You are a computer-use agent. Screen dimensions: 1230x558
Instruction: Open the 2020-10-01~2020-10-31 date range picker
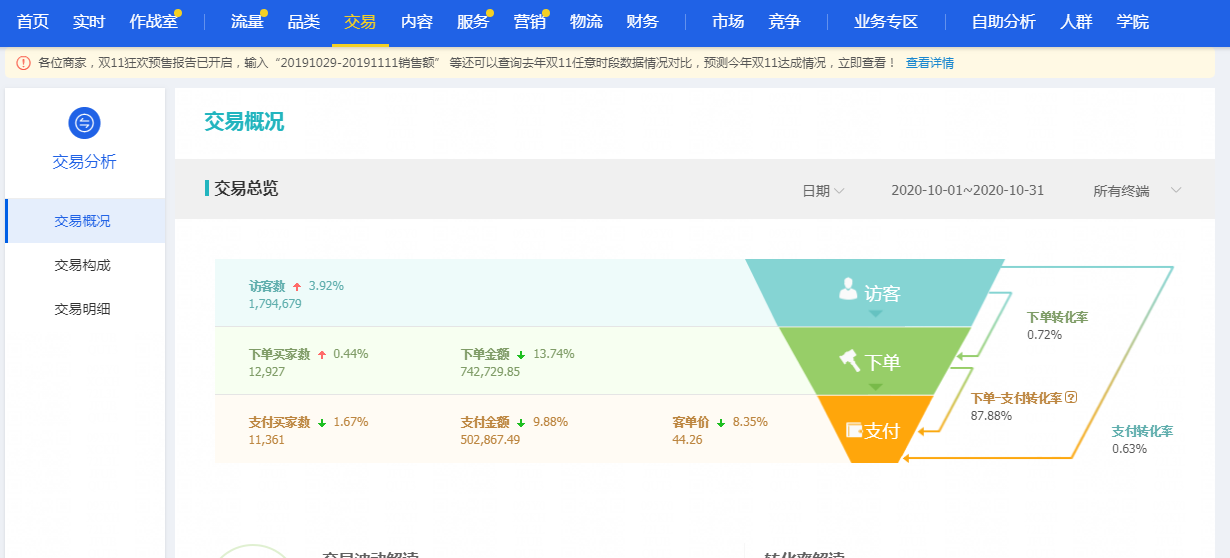[x=967, y=190]
